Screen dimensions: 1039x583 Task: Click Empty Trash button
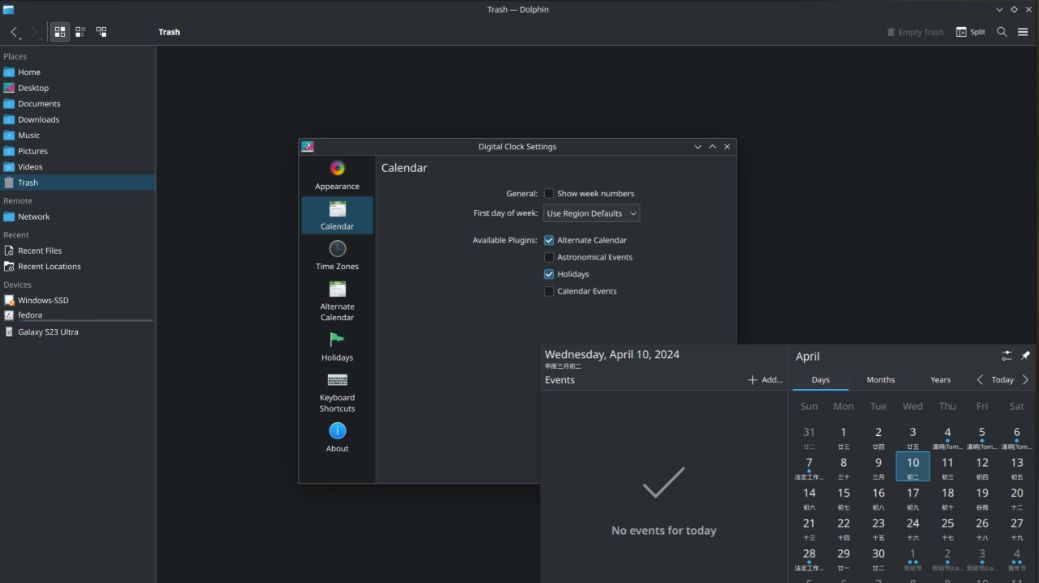coord(915,32)
